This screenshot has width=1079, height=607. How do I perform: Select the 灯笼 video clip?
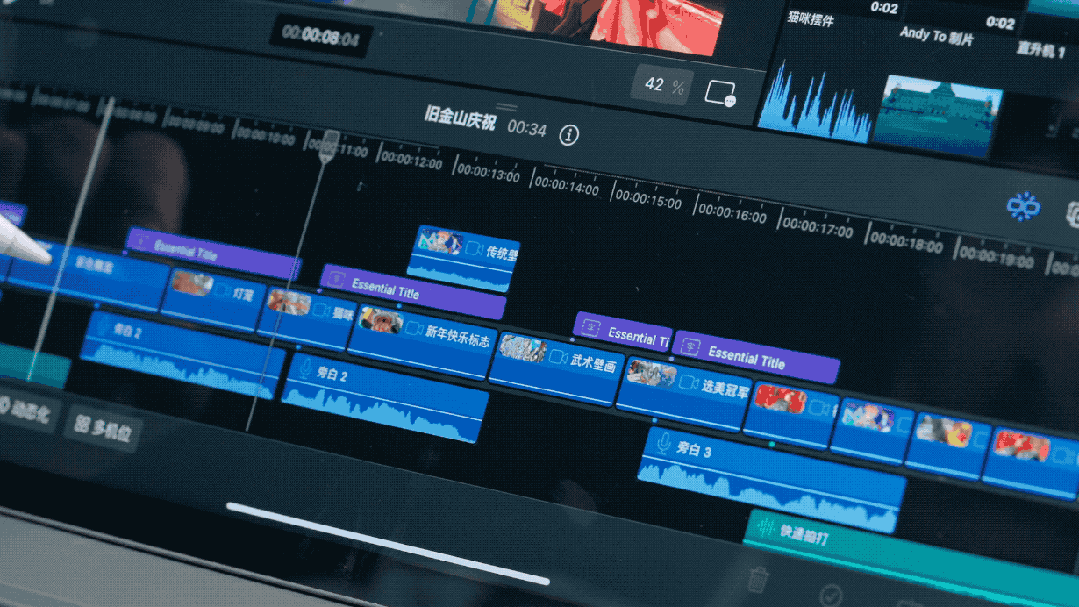click(215, 298)
